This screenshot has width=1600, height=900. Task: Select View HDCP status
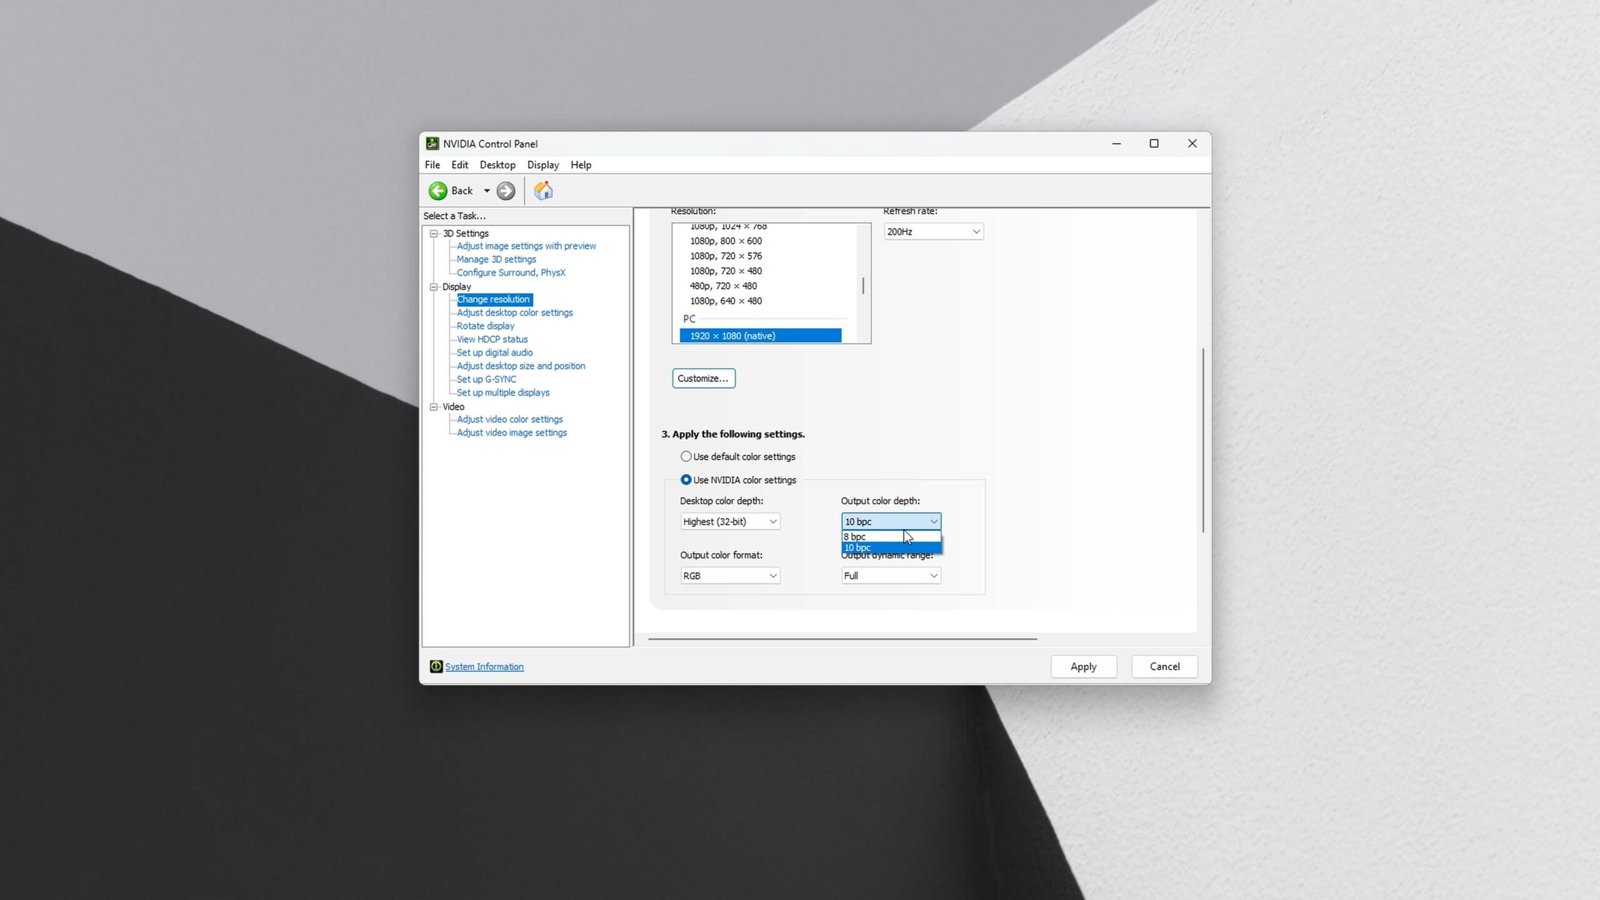(492, 339)
